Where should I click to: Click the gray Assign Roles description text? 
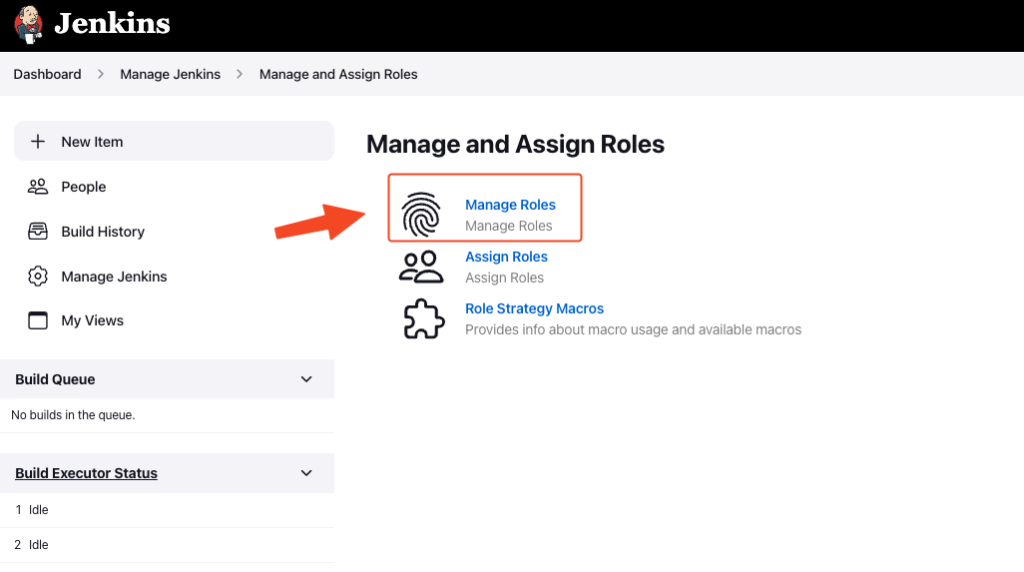(504, 278)
